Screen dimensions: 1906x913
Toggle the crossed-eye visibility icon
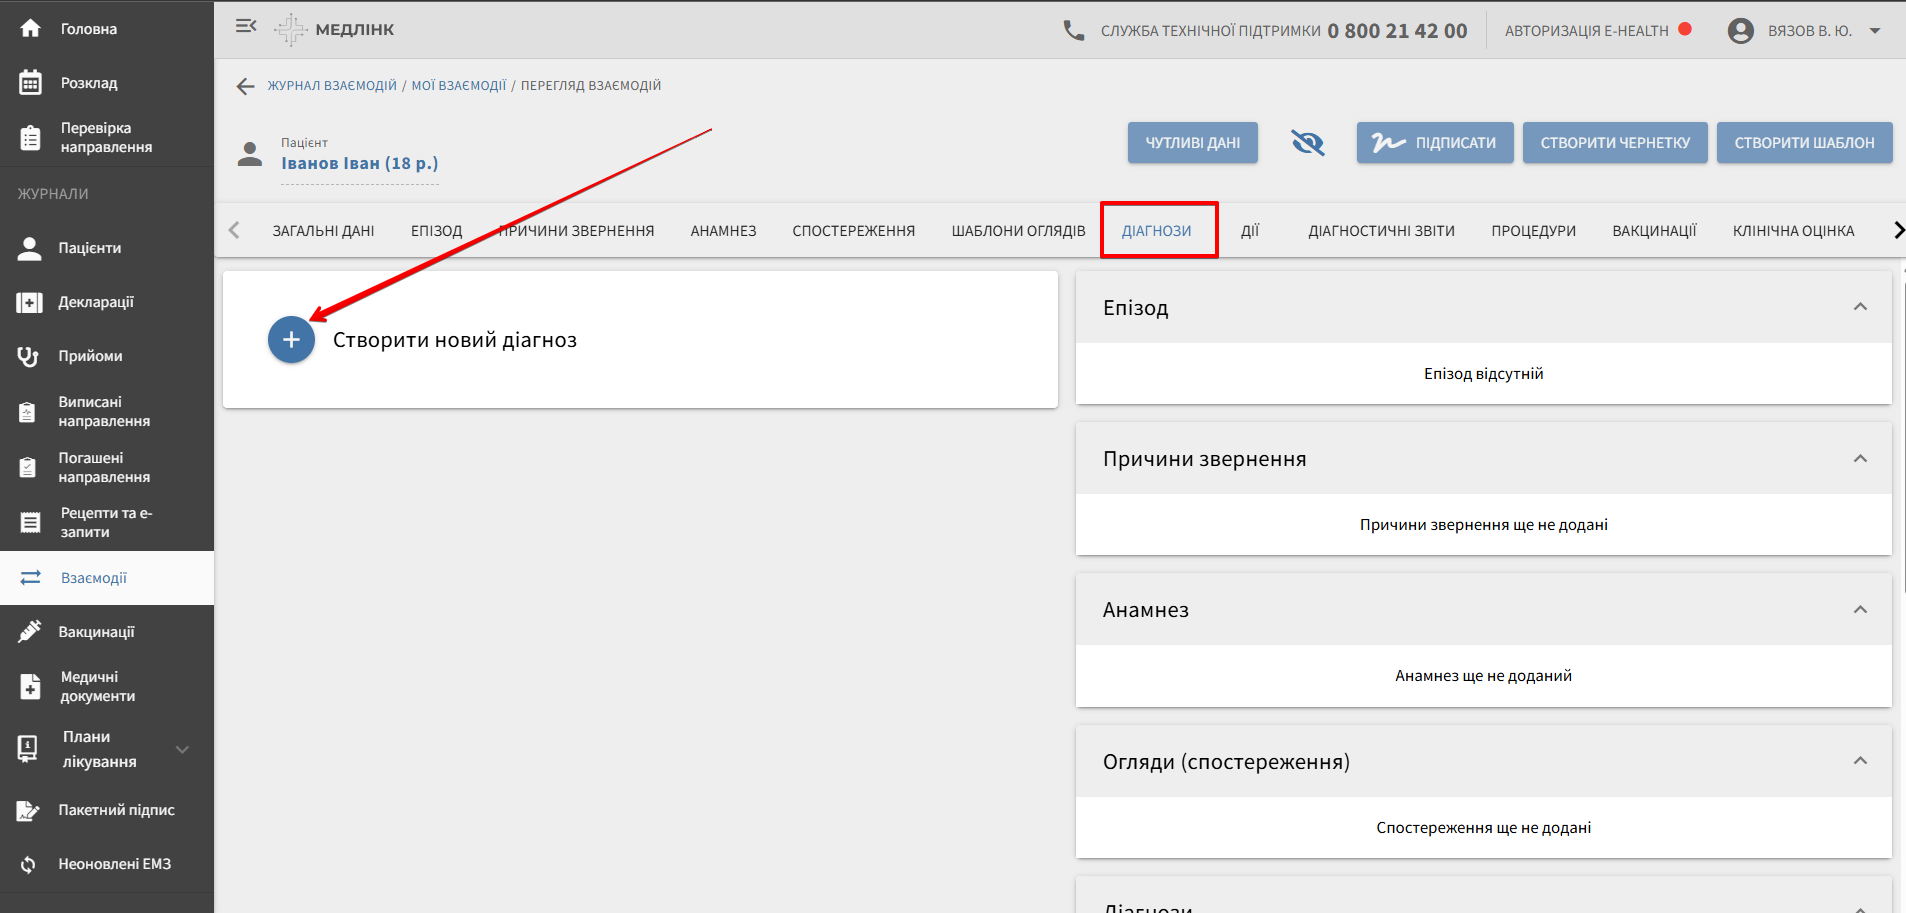coord(1307,143)
